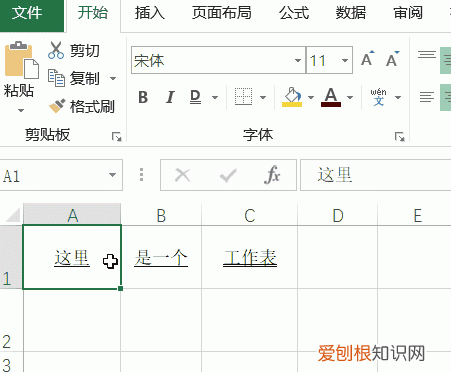Click the 剪切 Cut text button
This screenshot has height=372, width=451.
85,51
